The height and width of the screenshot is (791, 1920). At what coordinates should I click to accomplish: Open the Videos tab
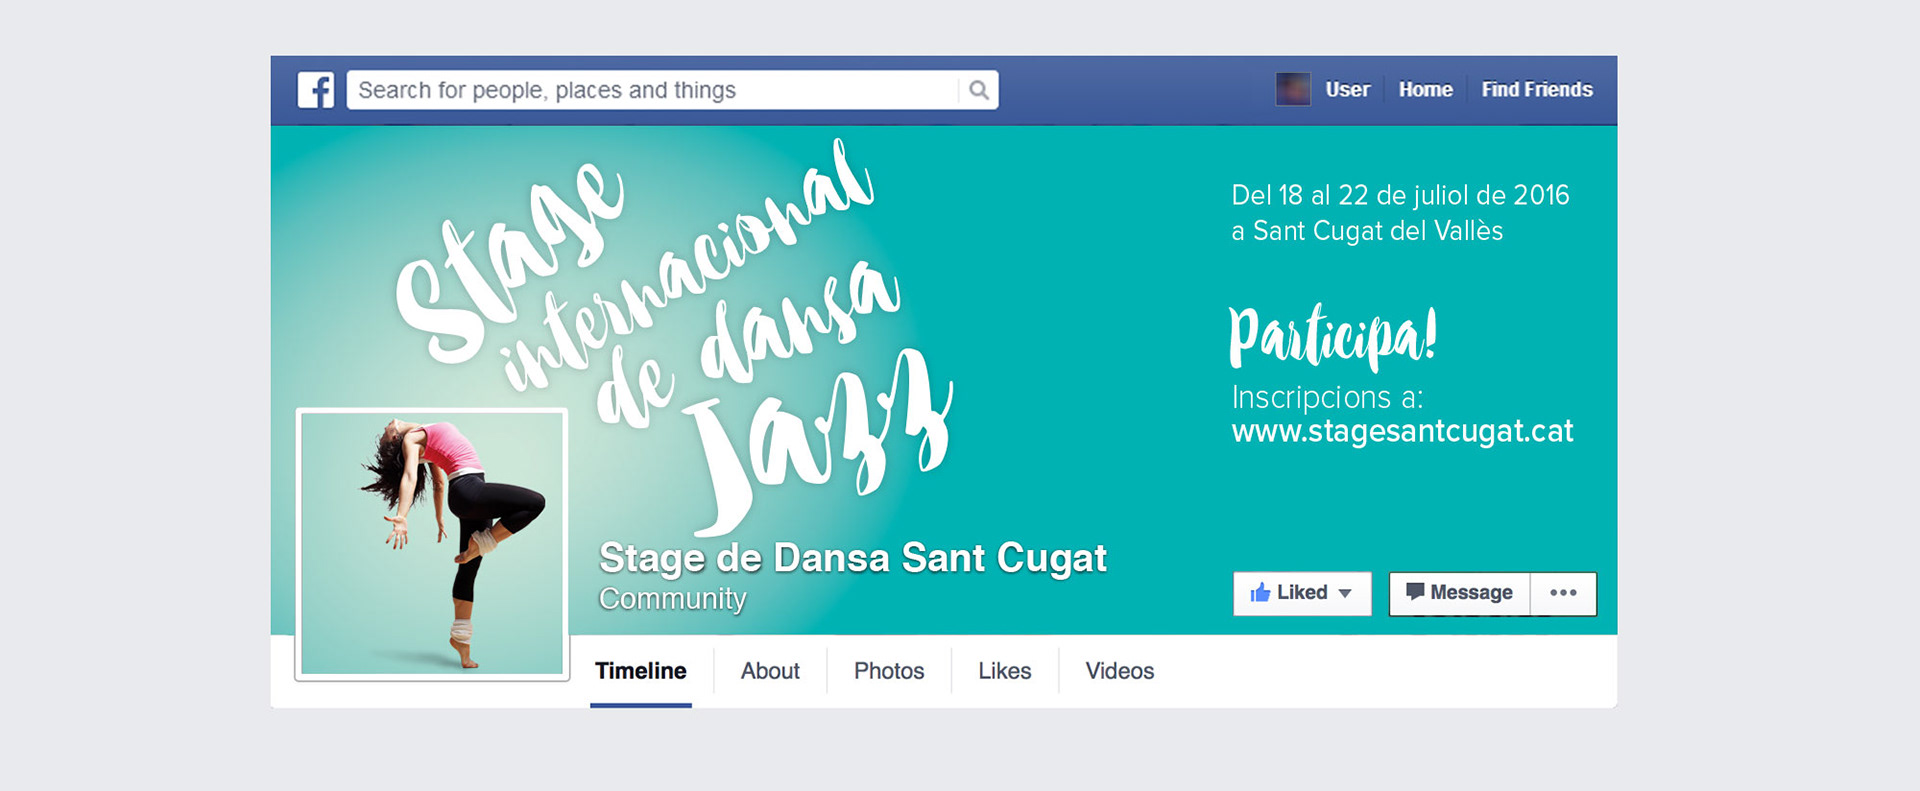[x=1120, y=671]
